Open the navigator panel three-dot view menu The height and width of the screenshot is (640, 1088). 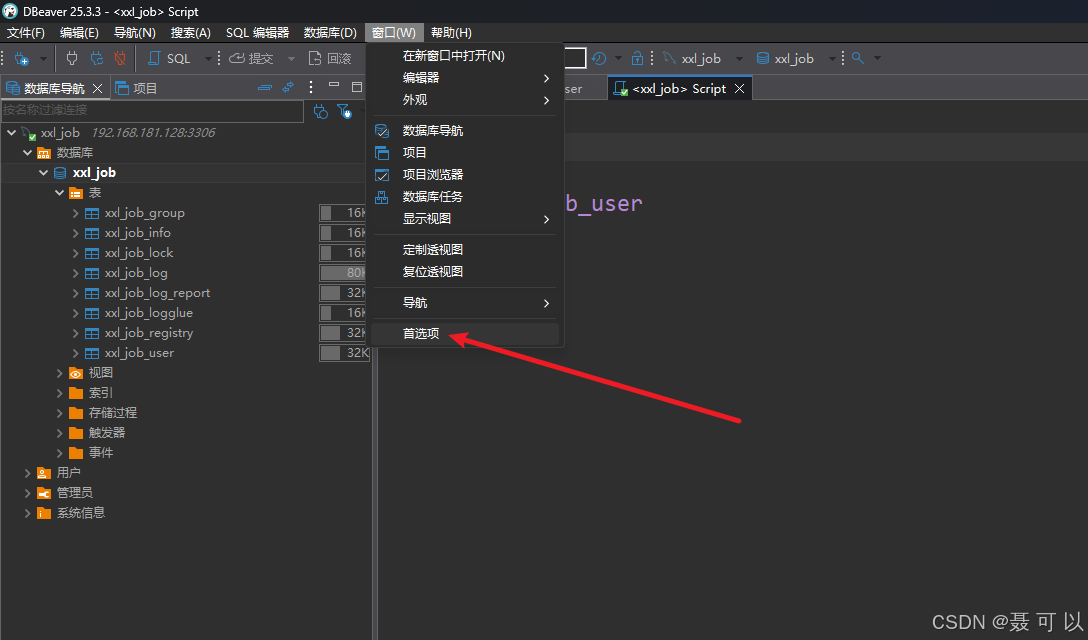tap(311, 87)
